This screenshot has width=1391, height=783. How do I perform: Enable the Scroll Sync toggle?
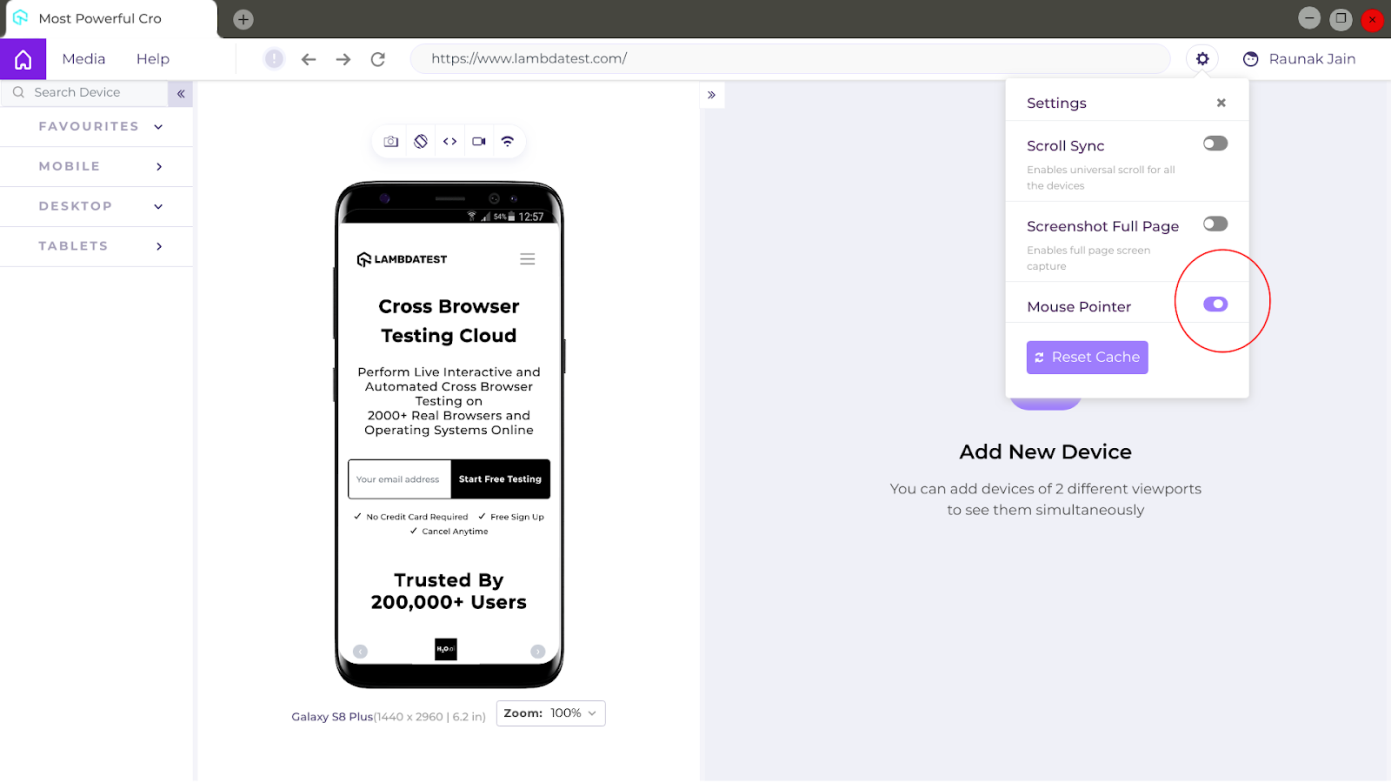click(x=1215, y=144)
